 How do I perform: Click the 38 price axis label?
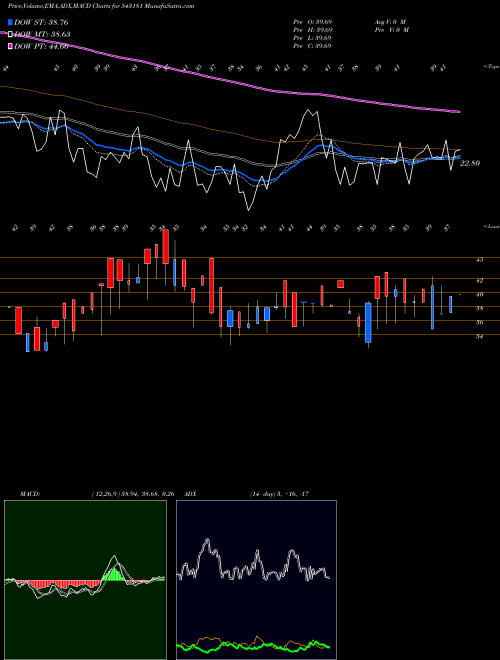(479, 309)
